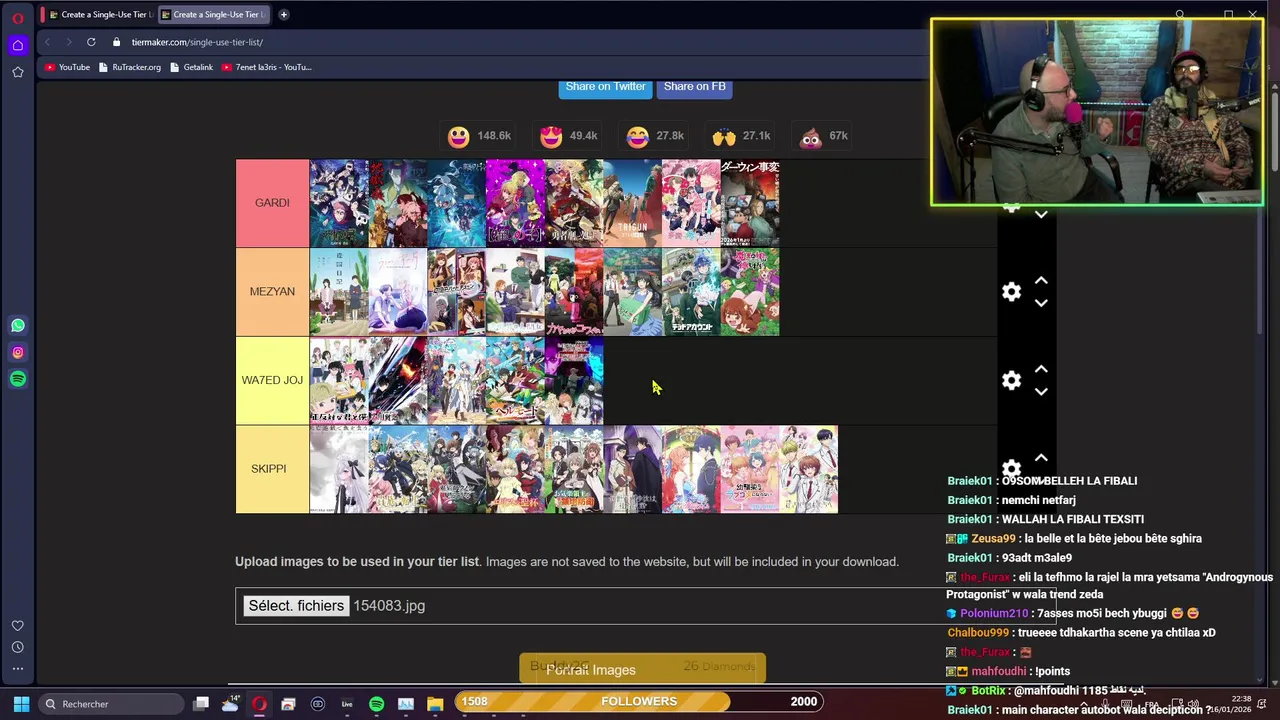Screen dimensions: 1280x720
Task: Open YouTube bookmark
Action: coord(68,67)
